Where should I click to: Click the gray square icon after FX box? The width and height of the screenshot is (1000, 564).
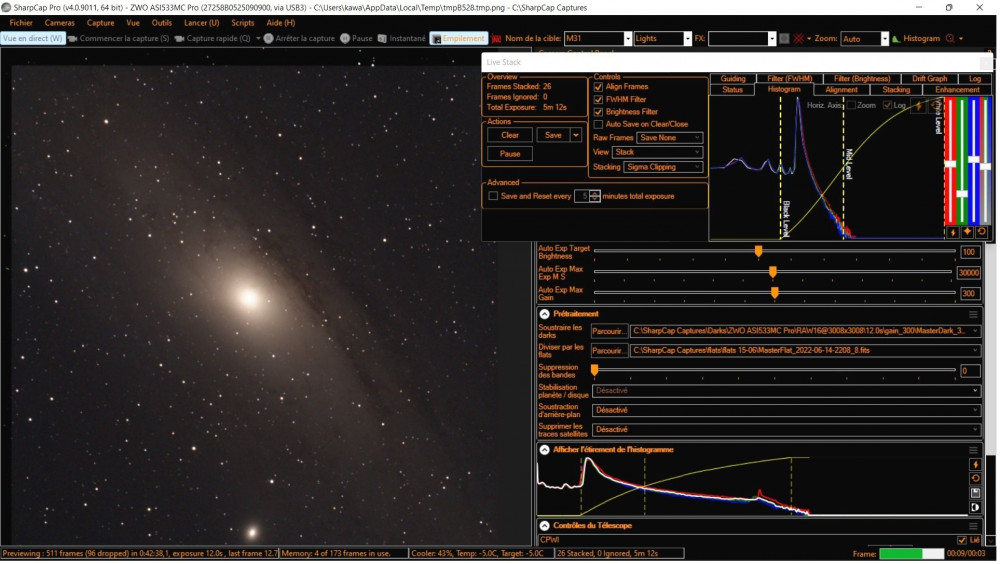(784, 38)
